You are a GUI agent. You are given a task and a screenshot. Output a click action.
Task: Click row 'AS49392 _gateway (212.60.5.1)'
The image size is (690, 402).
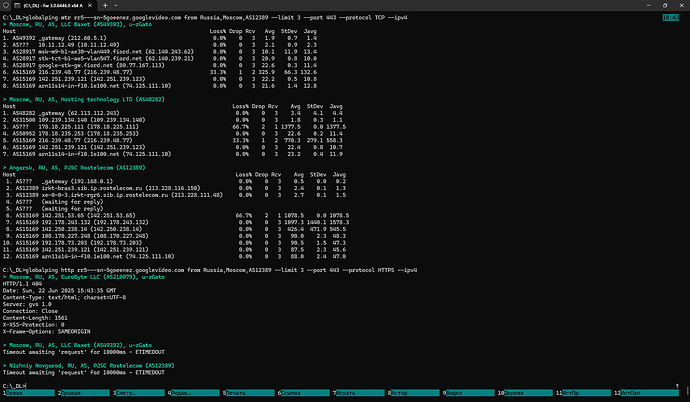coord(160,38)
